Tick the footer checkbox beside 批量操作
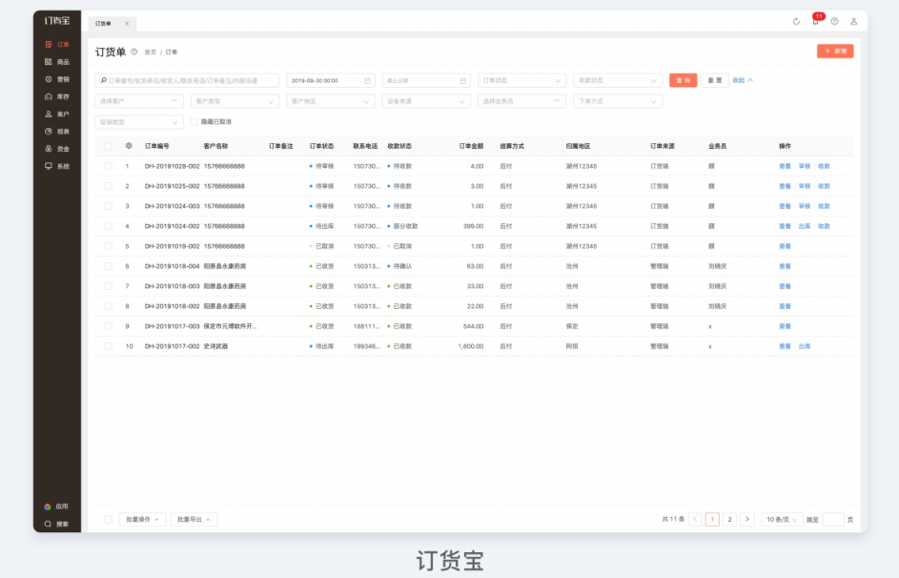Screen dimensions: 899x578 (108, 520)
